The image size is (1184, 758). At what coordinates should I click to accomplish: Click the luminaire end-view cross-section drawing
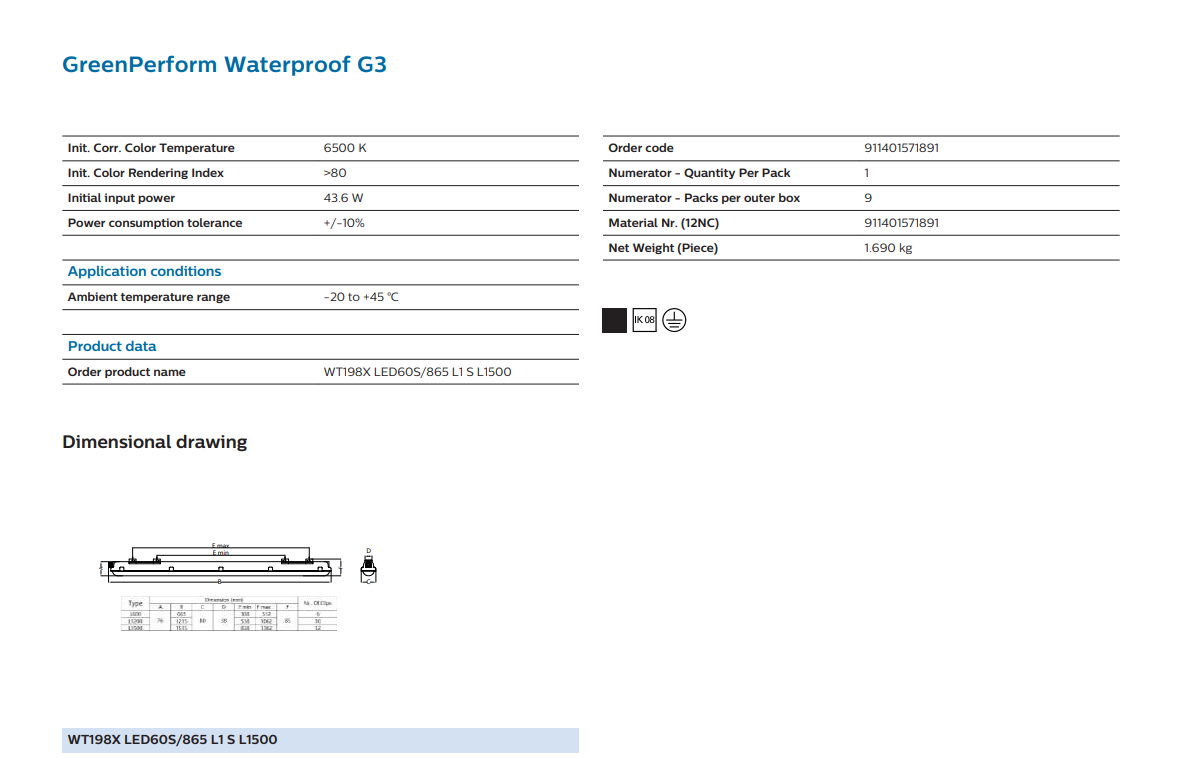point(369,568)
